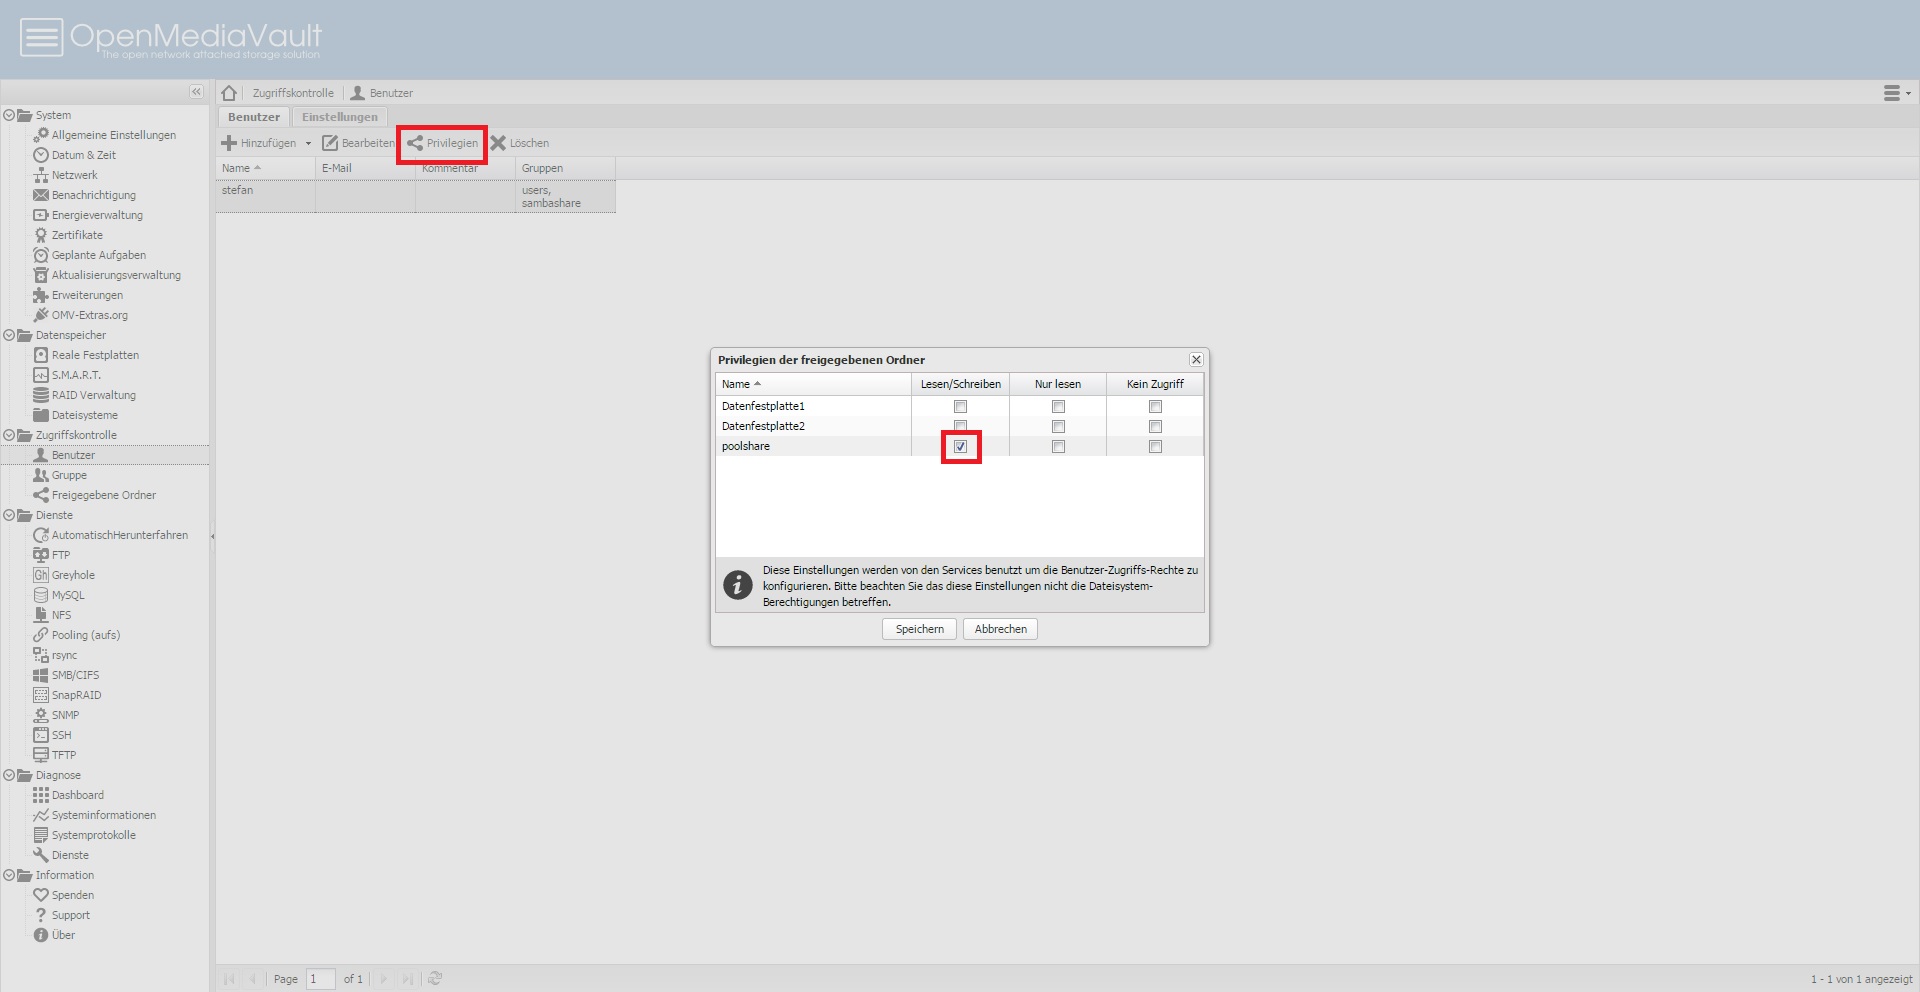The width and height of the screenshot is (1920, 992).
Task: Collapse the left navigation panel
Action: coord(196,92)
